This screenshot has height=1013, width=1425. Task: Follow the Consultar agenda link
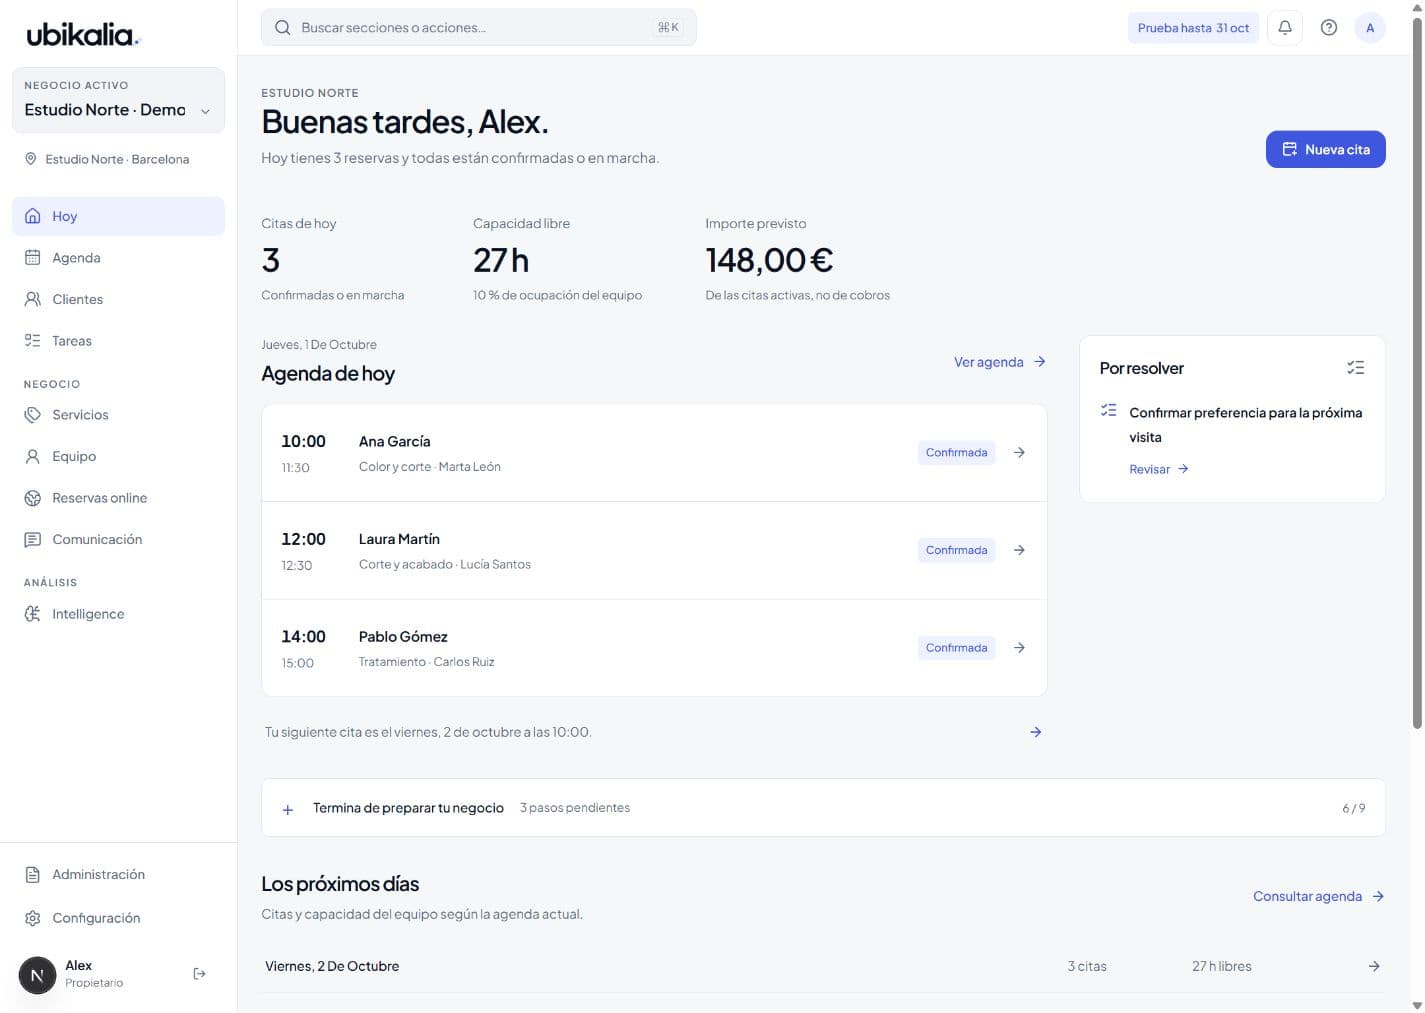1319,896
